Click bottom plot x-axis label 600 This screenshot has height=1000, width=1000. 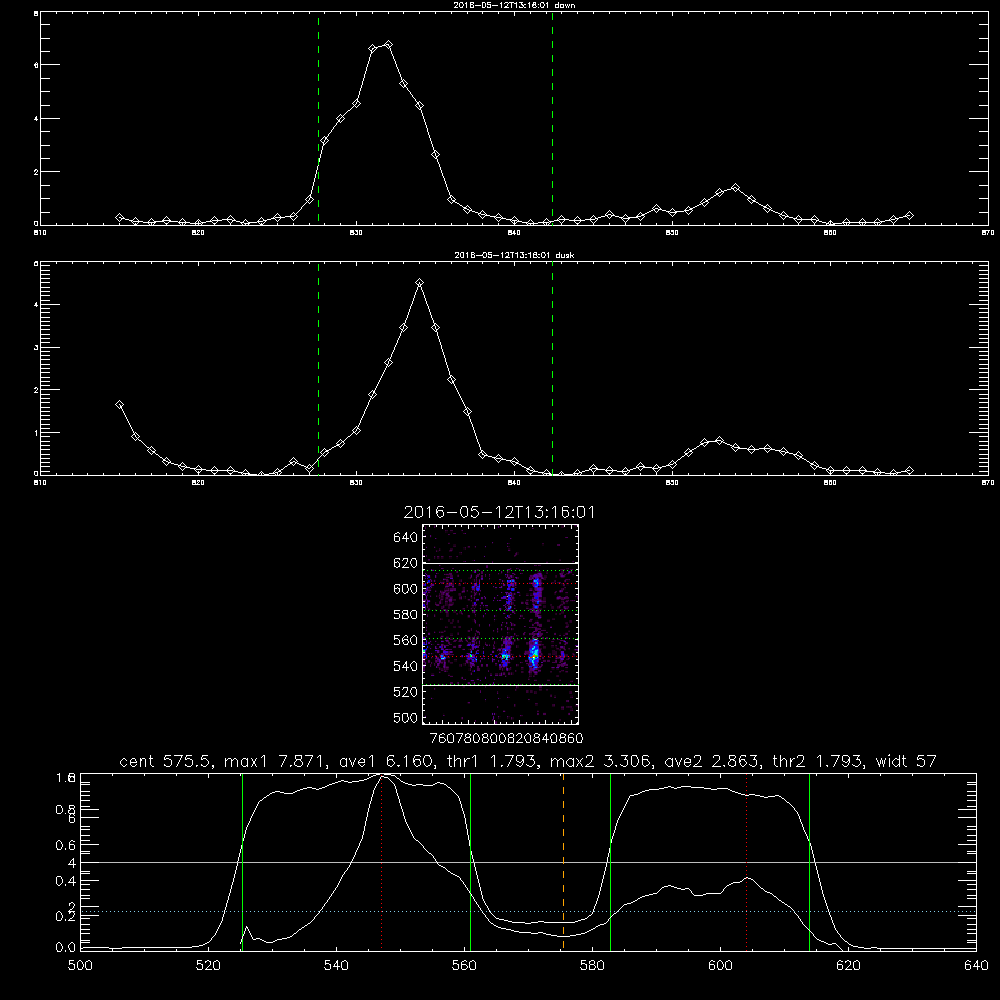point(720,966)
